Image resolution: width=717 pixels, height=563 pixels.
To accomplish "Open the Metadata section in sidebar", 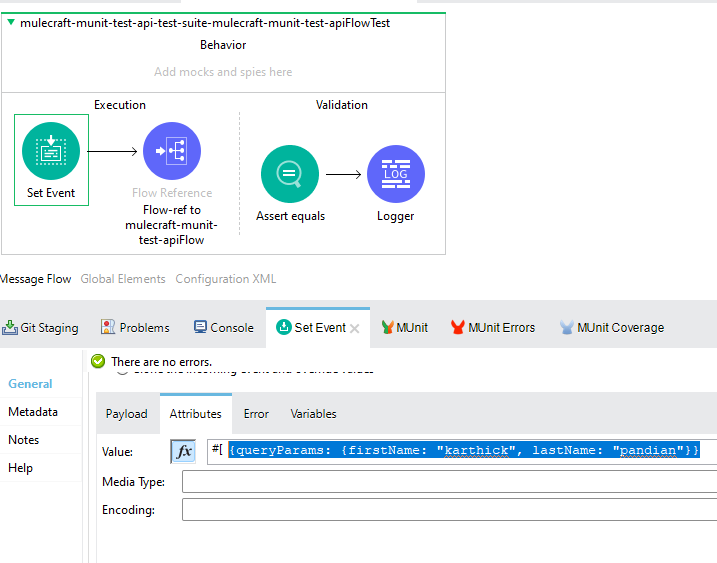I will pyautogui.click(x=33, y=412).
